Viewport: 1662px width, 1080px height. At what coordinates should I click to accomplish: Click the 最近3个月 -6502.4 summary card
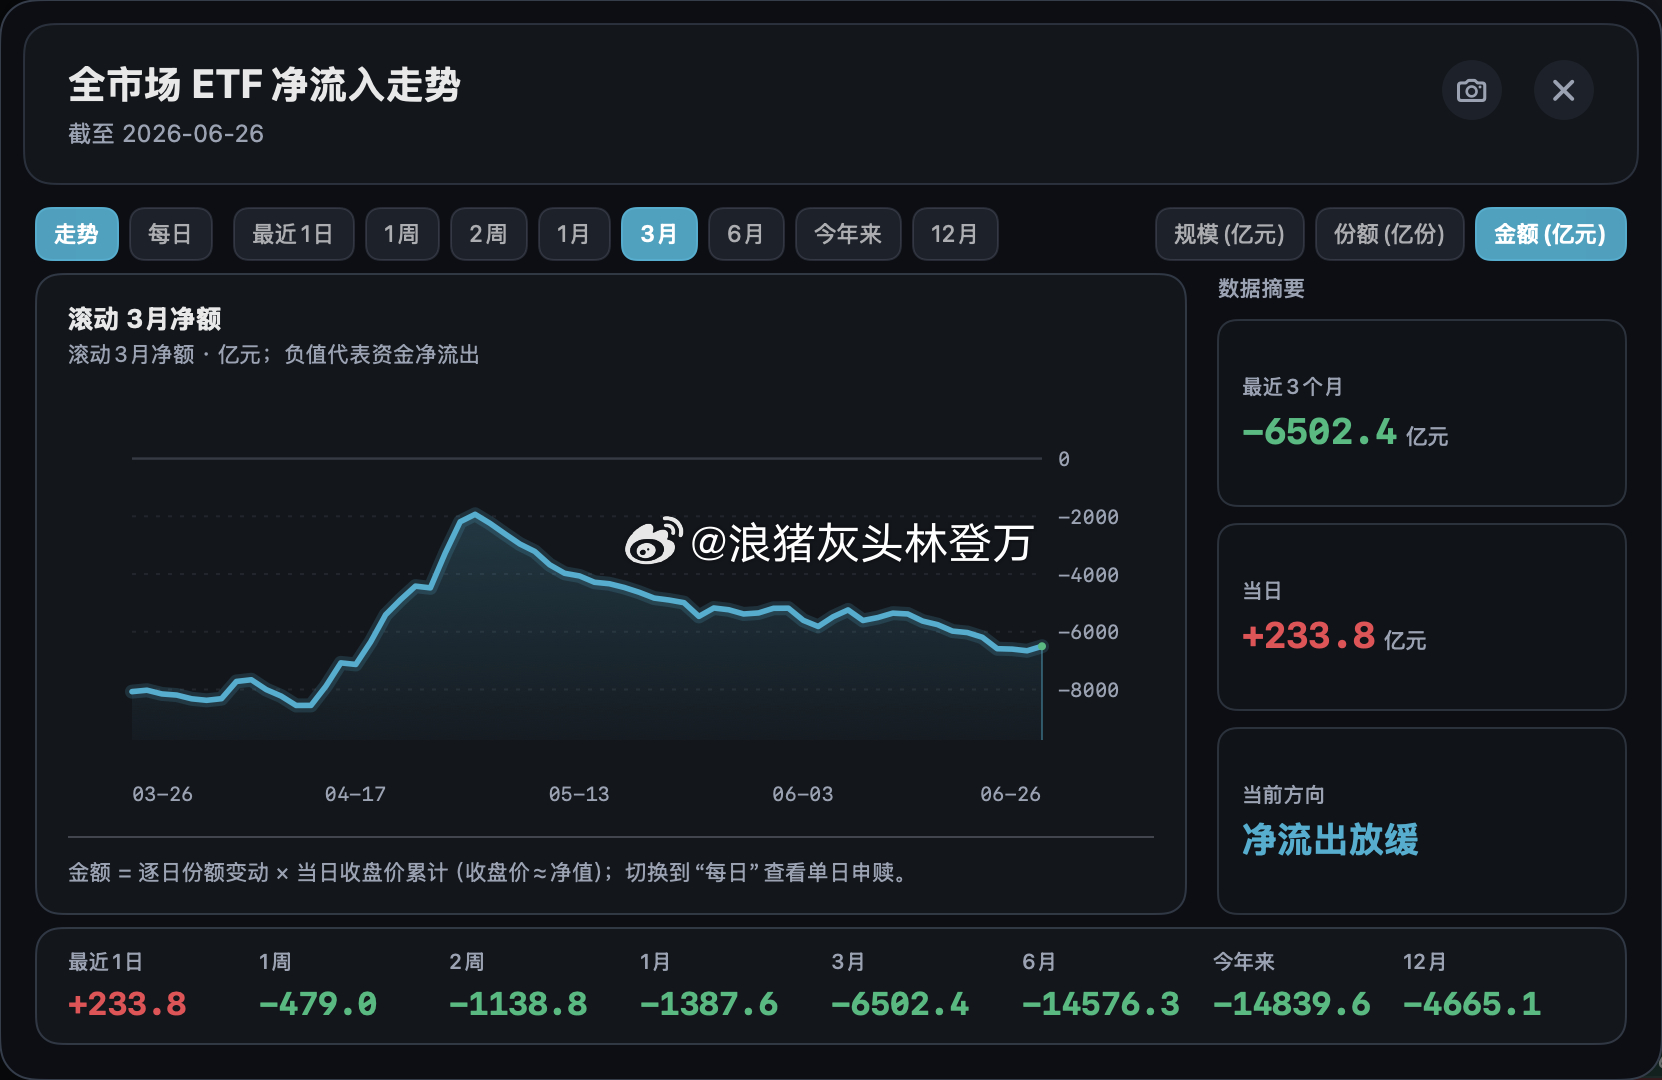coord(1421,413)
